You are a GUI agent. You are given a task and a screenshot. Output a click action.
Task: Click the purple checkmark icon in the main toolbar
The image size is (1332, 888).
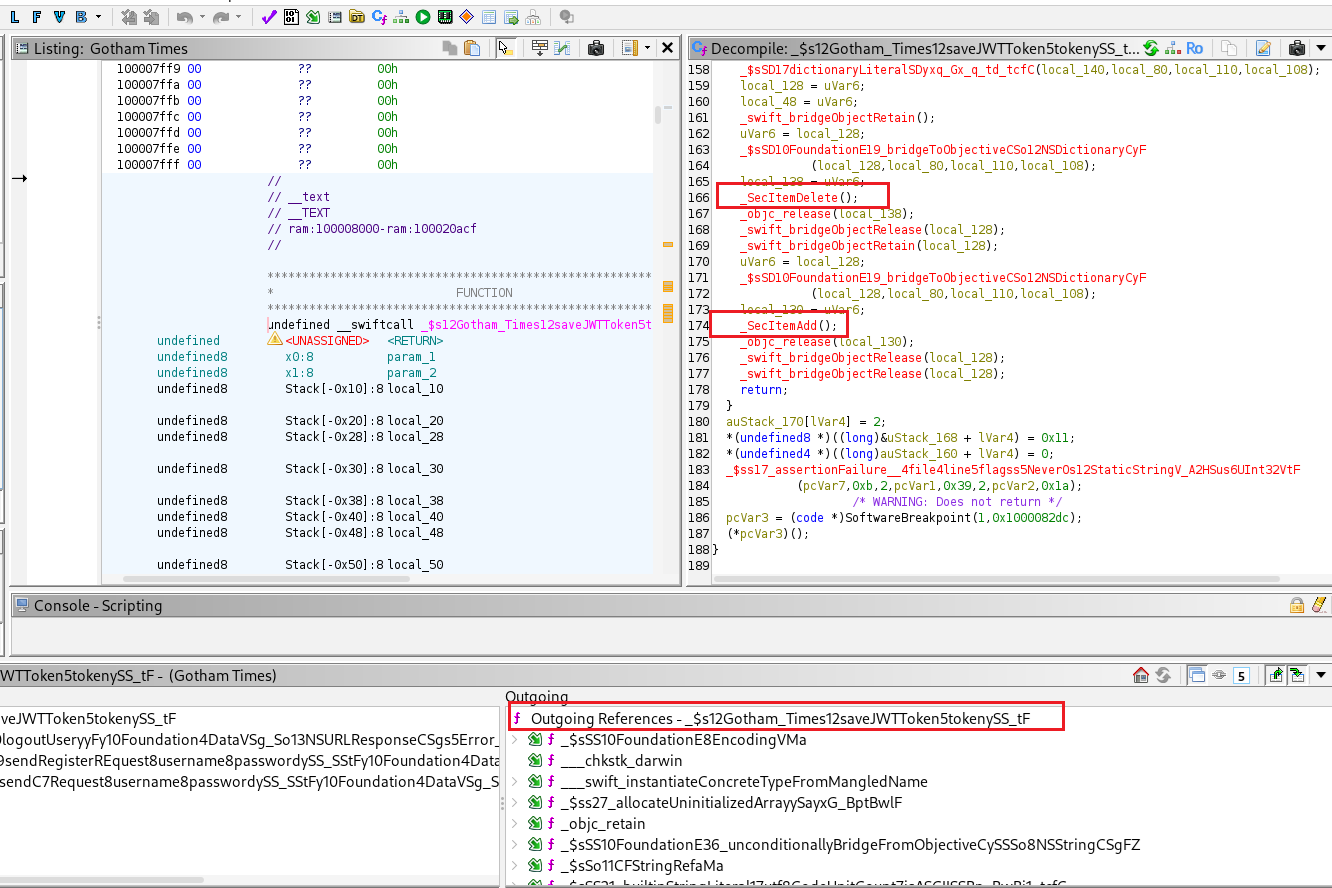click(x=269, y=17)
